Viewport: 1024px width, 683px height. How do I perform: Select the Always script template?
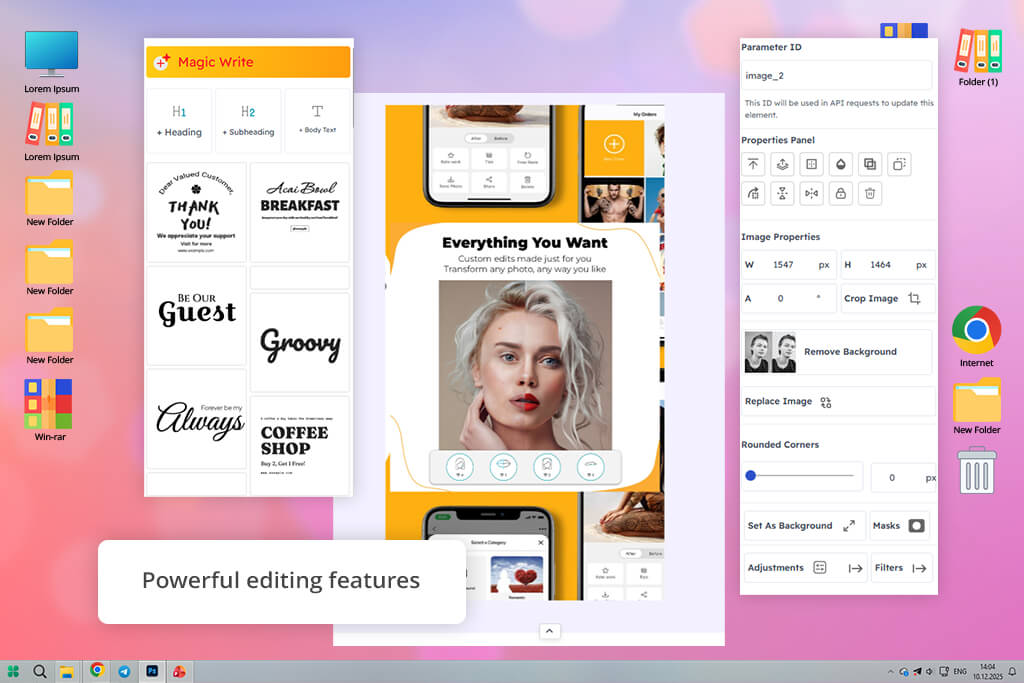(x=196, y=419)
